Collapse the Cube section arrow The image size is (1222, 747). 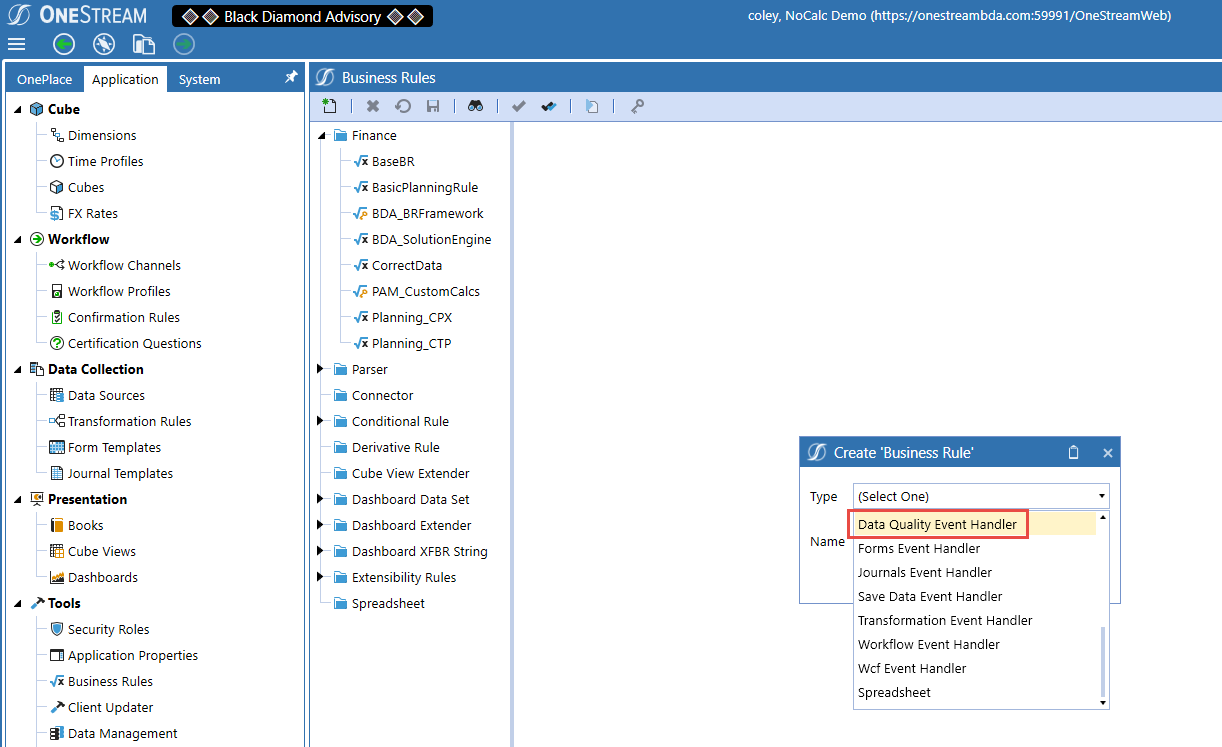click(x=18, y=109)
